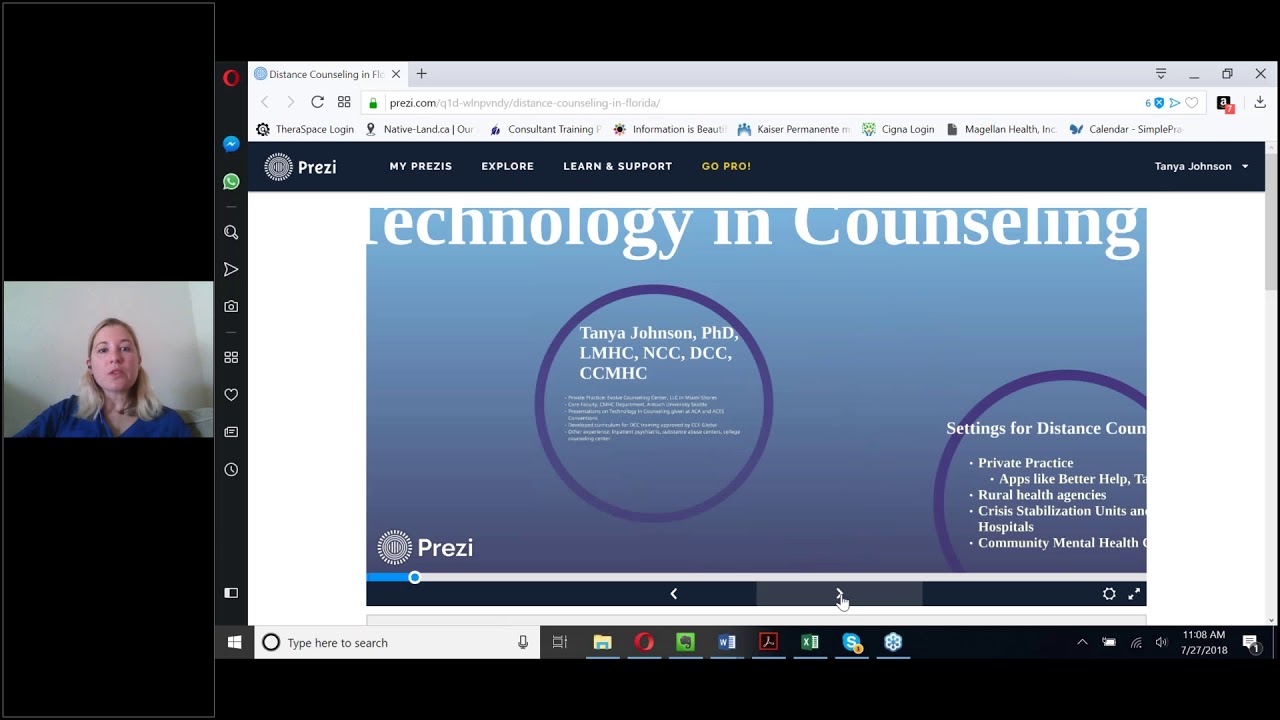Click the Prezi logo in header
Screen dimensions: 1280x720
coord(300,167)
